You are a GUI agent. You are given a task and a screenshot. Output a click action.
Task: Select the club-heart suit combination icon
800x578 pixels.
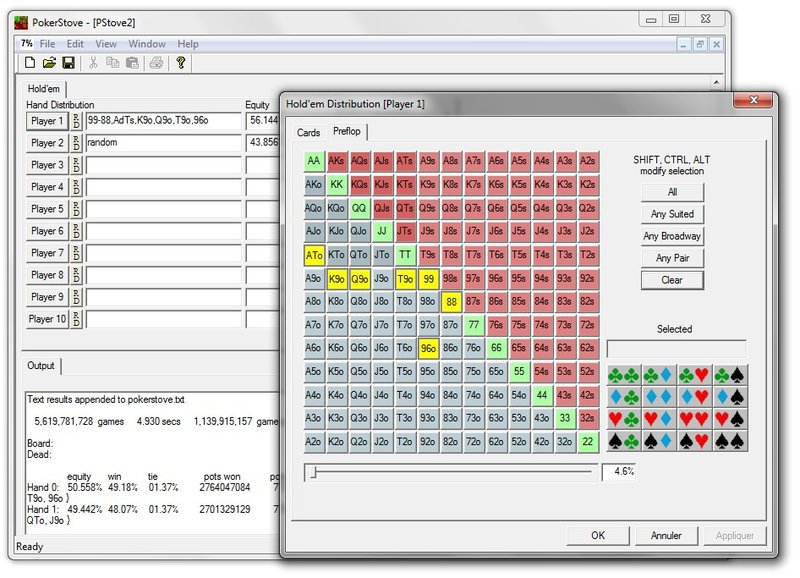pos(693,375)
